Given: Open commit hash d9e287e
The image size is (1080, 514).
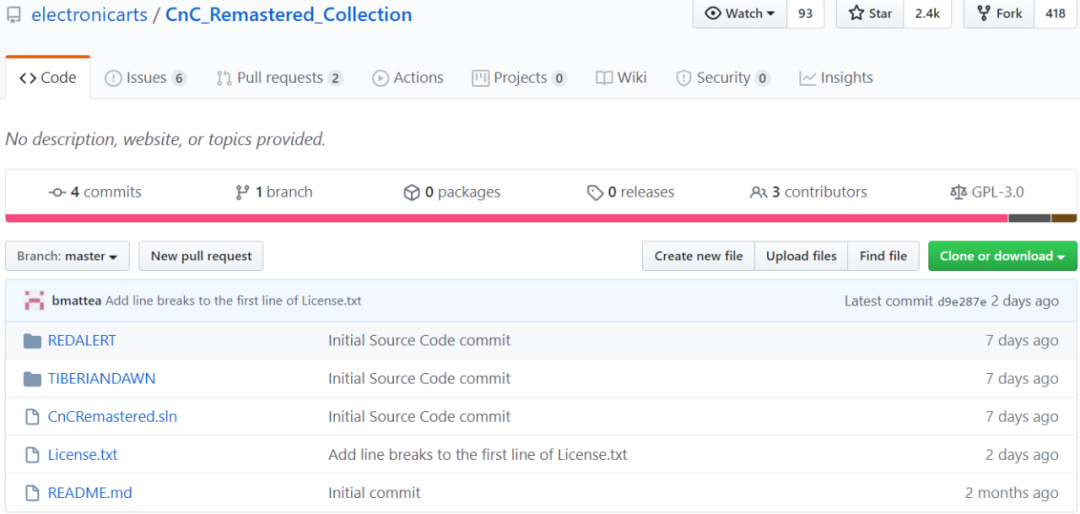Looking at the screenshot, I should (962, 301).
